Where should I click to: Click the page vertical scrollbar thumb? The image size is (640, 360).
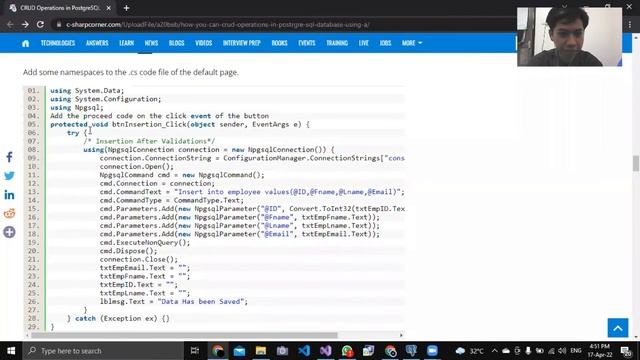[x=636, y=163]
